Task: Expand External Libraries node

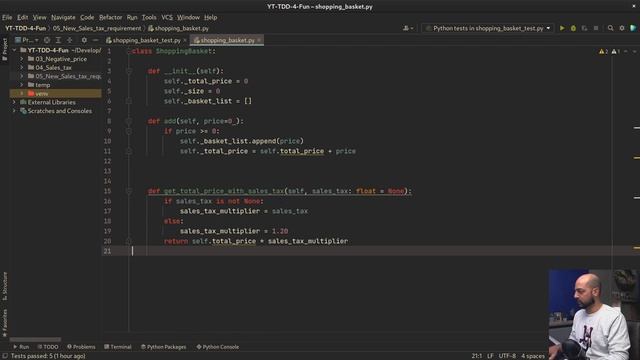Action: pyautogui.click(x=15, y=102)
